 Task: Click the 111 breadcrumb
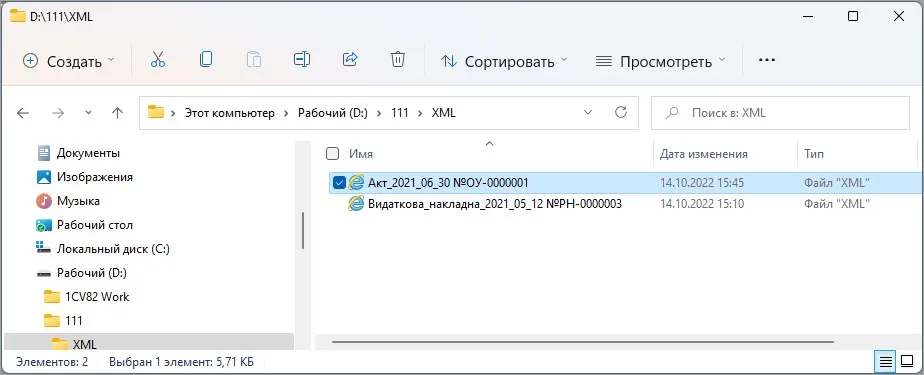click(x=400, y=113)
